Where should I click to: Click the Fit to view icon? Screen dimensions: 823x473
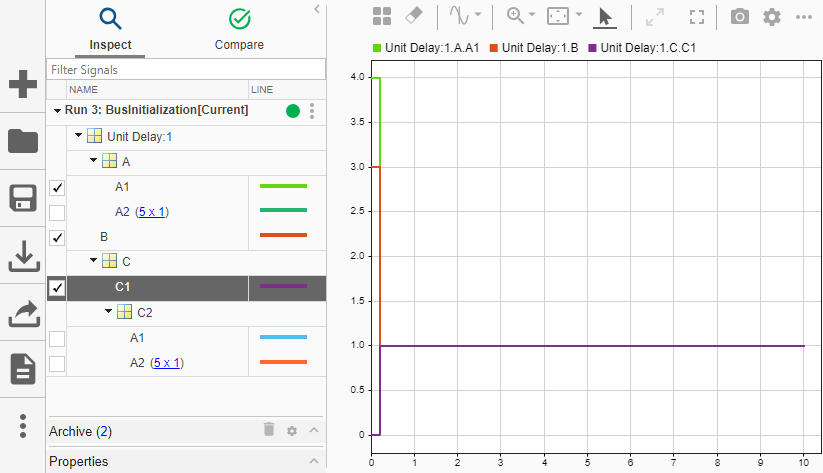tap(557, 16)
